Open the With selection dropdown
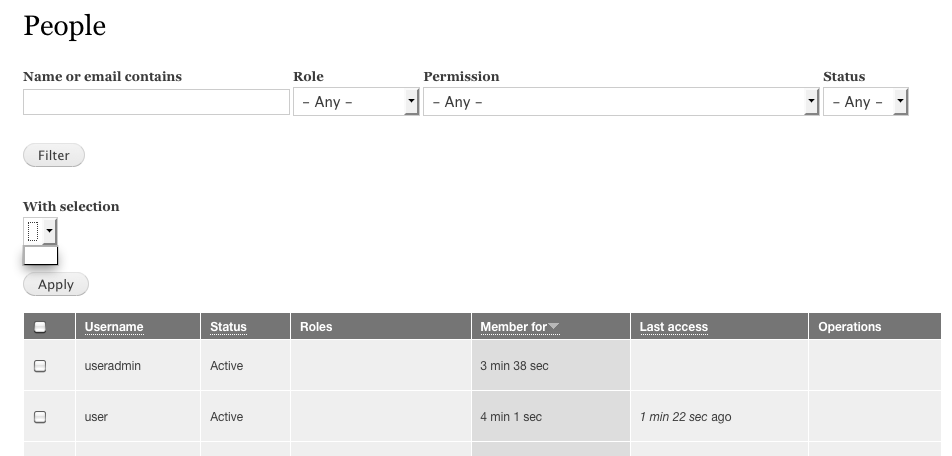 tap(40, 232)
